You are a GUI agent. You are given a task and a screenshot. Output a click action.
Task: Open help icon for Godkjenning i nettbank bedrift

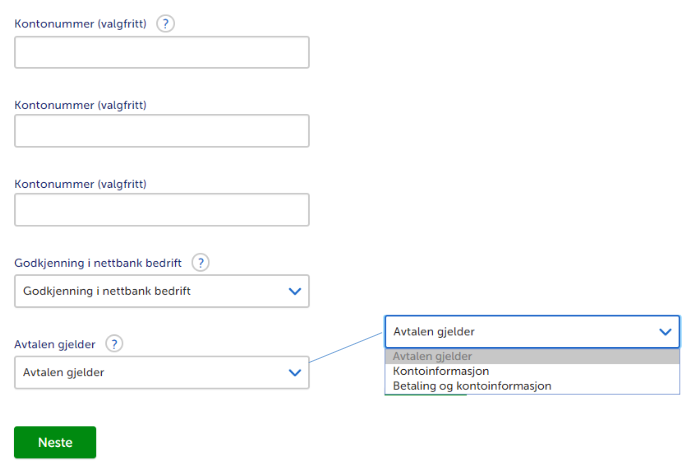(x=201, y=263)
